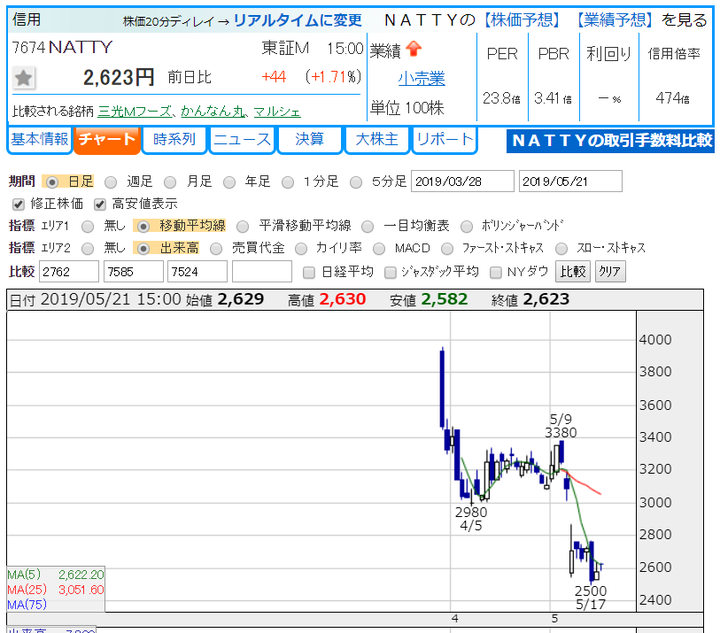Select 一目均衡表 indicator radio
Viewport: 720px width, 633px height.
(367, 226)
